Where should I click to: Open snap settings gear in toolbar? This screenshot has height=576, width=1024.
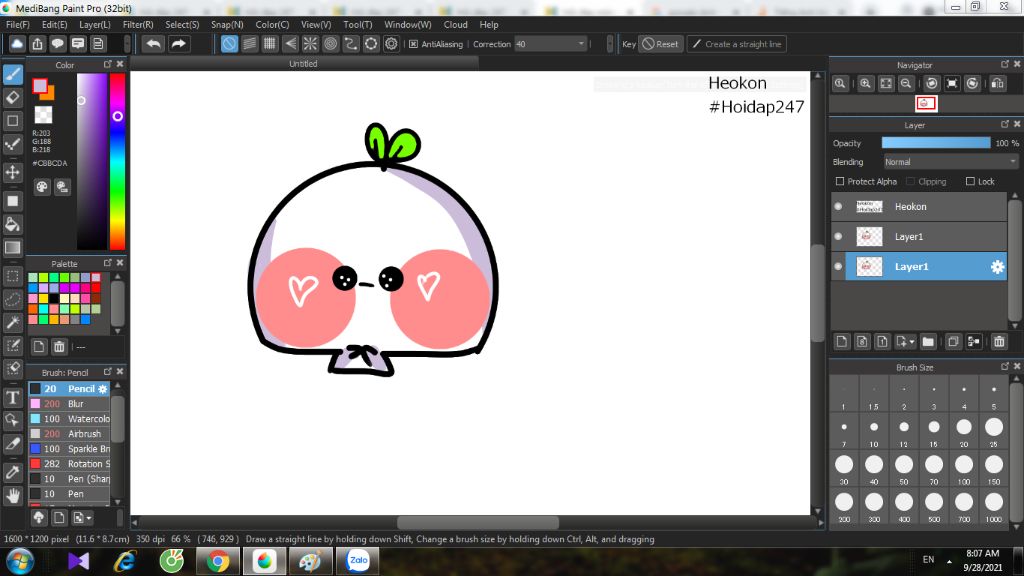pyautogui.click(x=391, y=44)
